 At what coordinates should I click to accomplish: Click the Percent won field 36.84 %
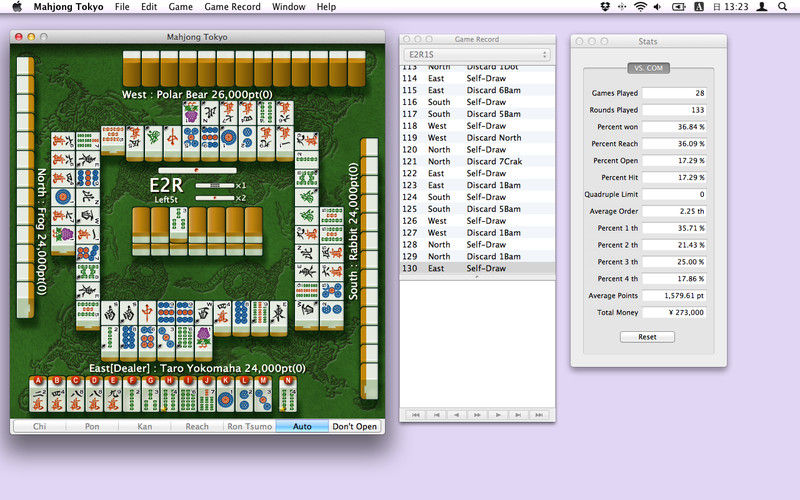[x=674, y=127]
